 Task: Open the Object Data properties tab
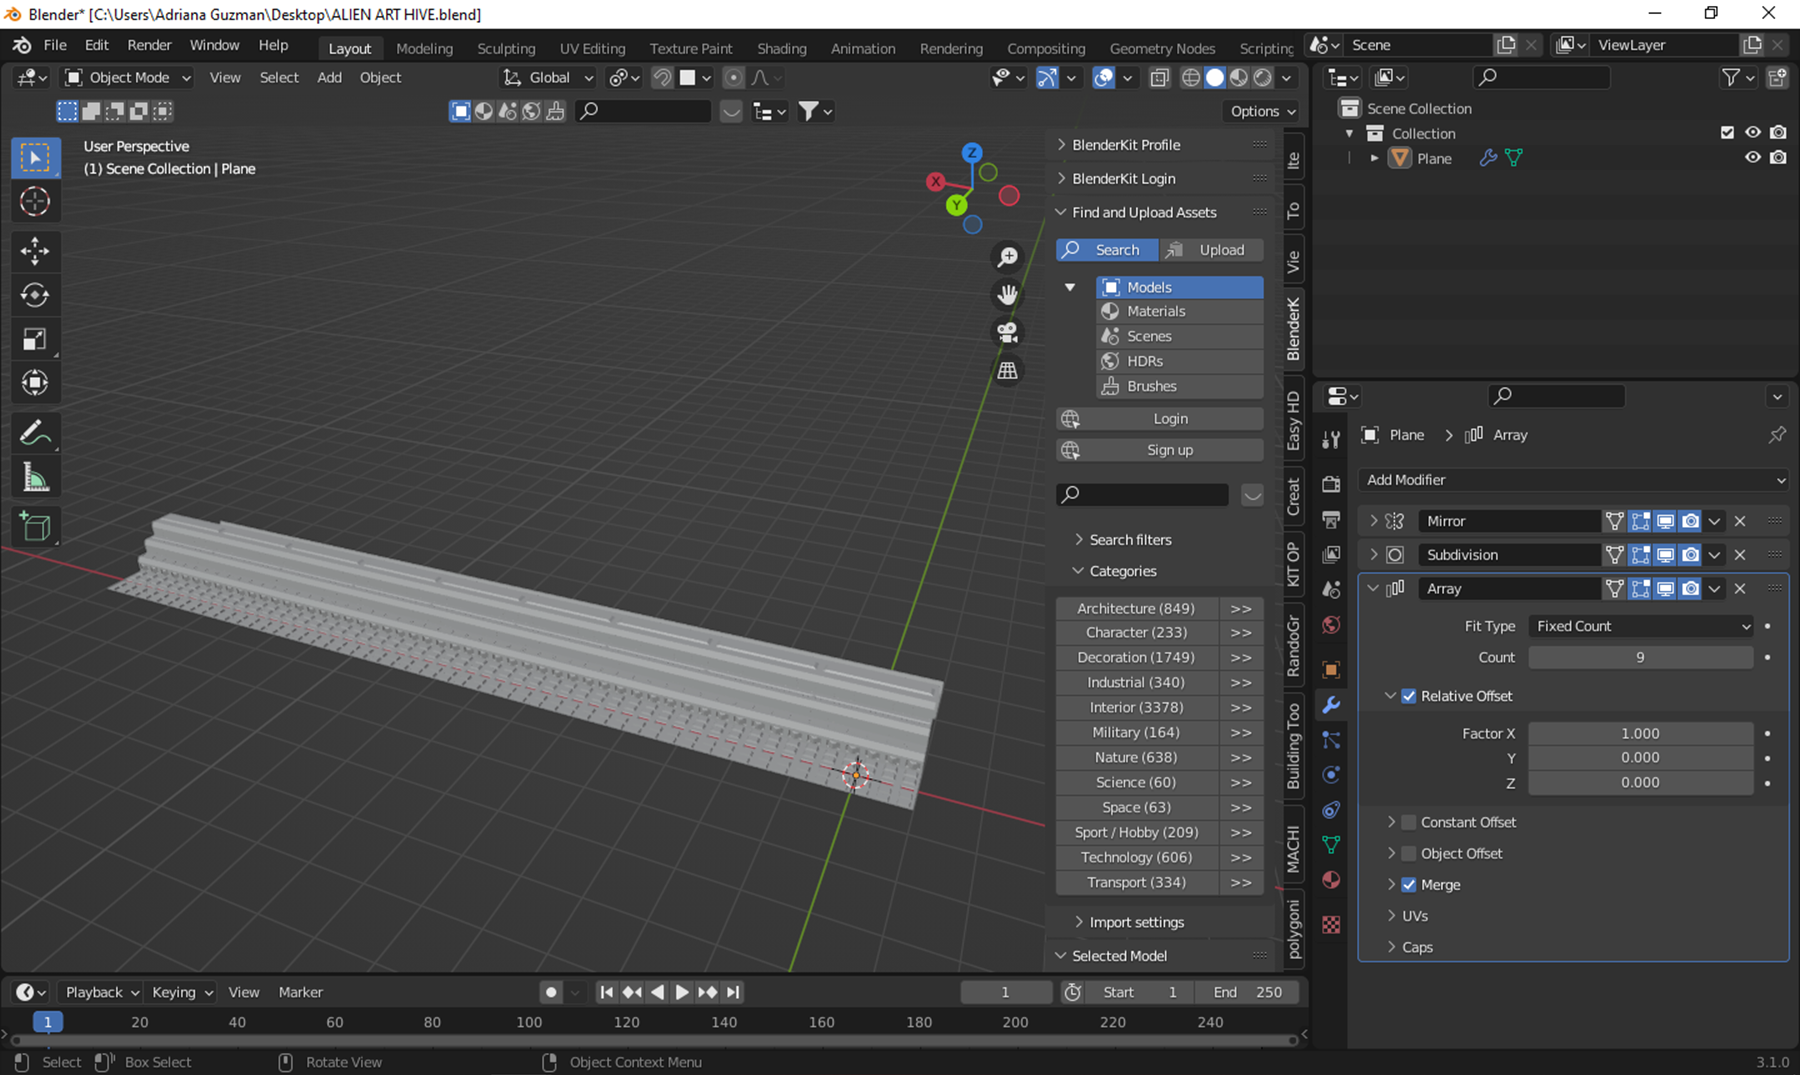pos(1331,845)
